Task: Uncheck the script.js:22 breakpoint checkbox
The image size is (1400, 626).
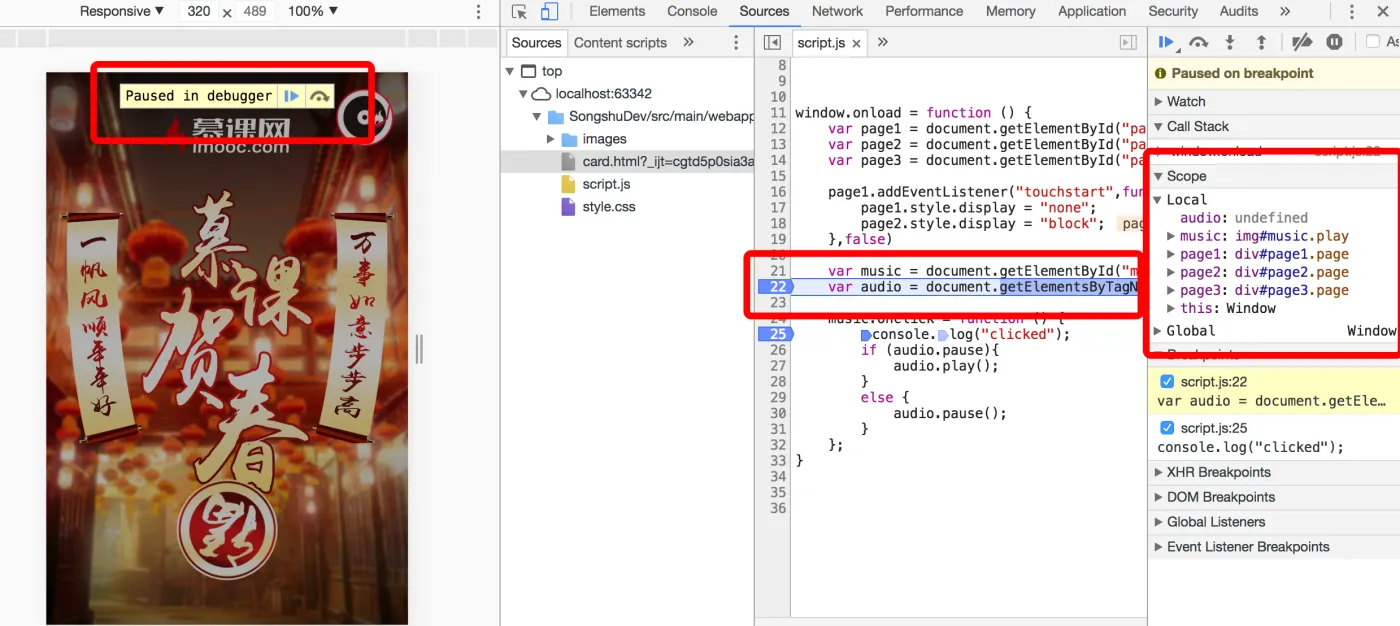Action: (1166, 382)
